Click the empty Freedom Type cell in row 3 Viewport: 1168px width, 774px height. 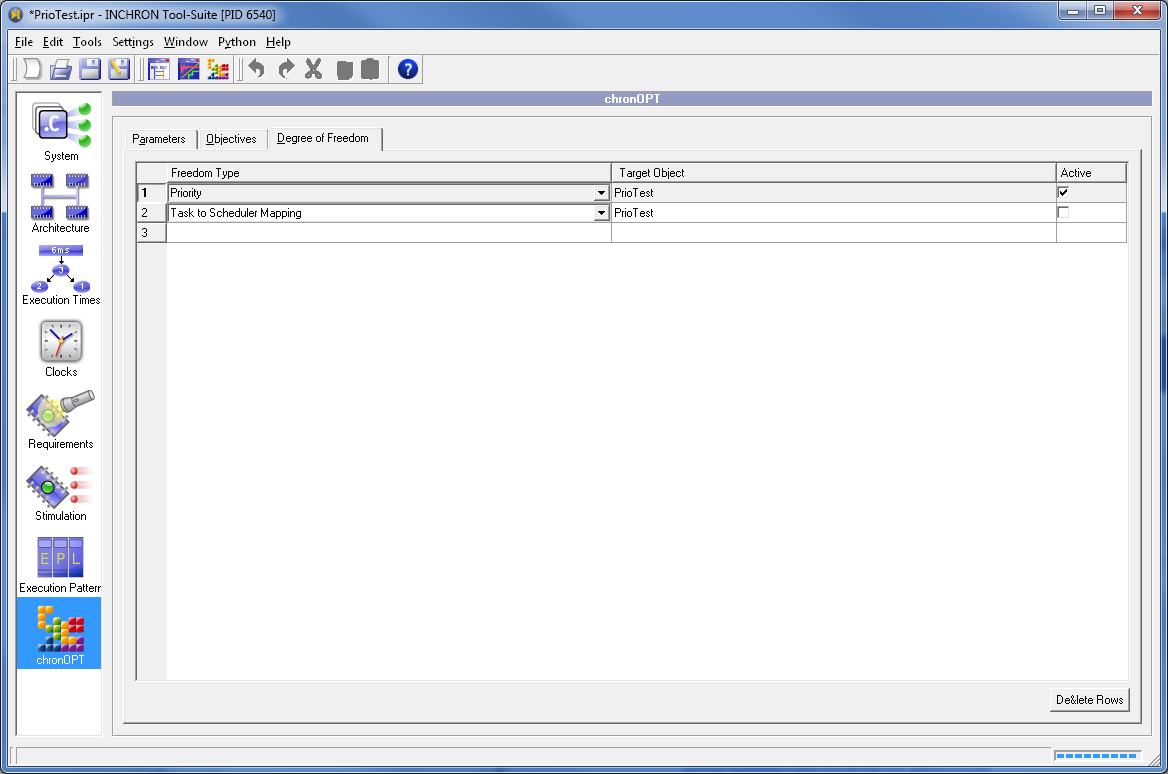tap(388, 233)
